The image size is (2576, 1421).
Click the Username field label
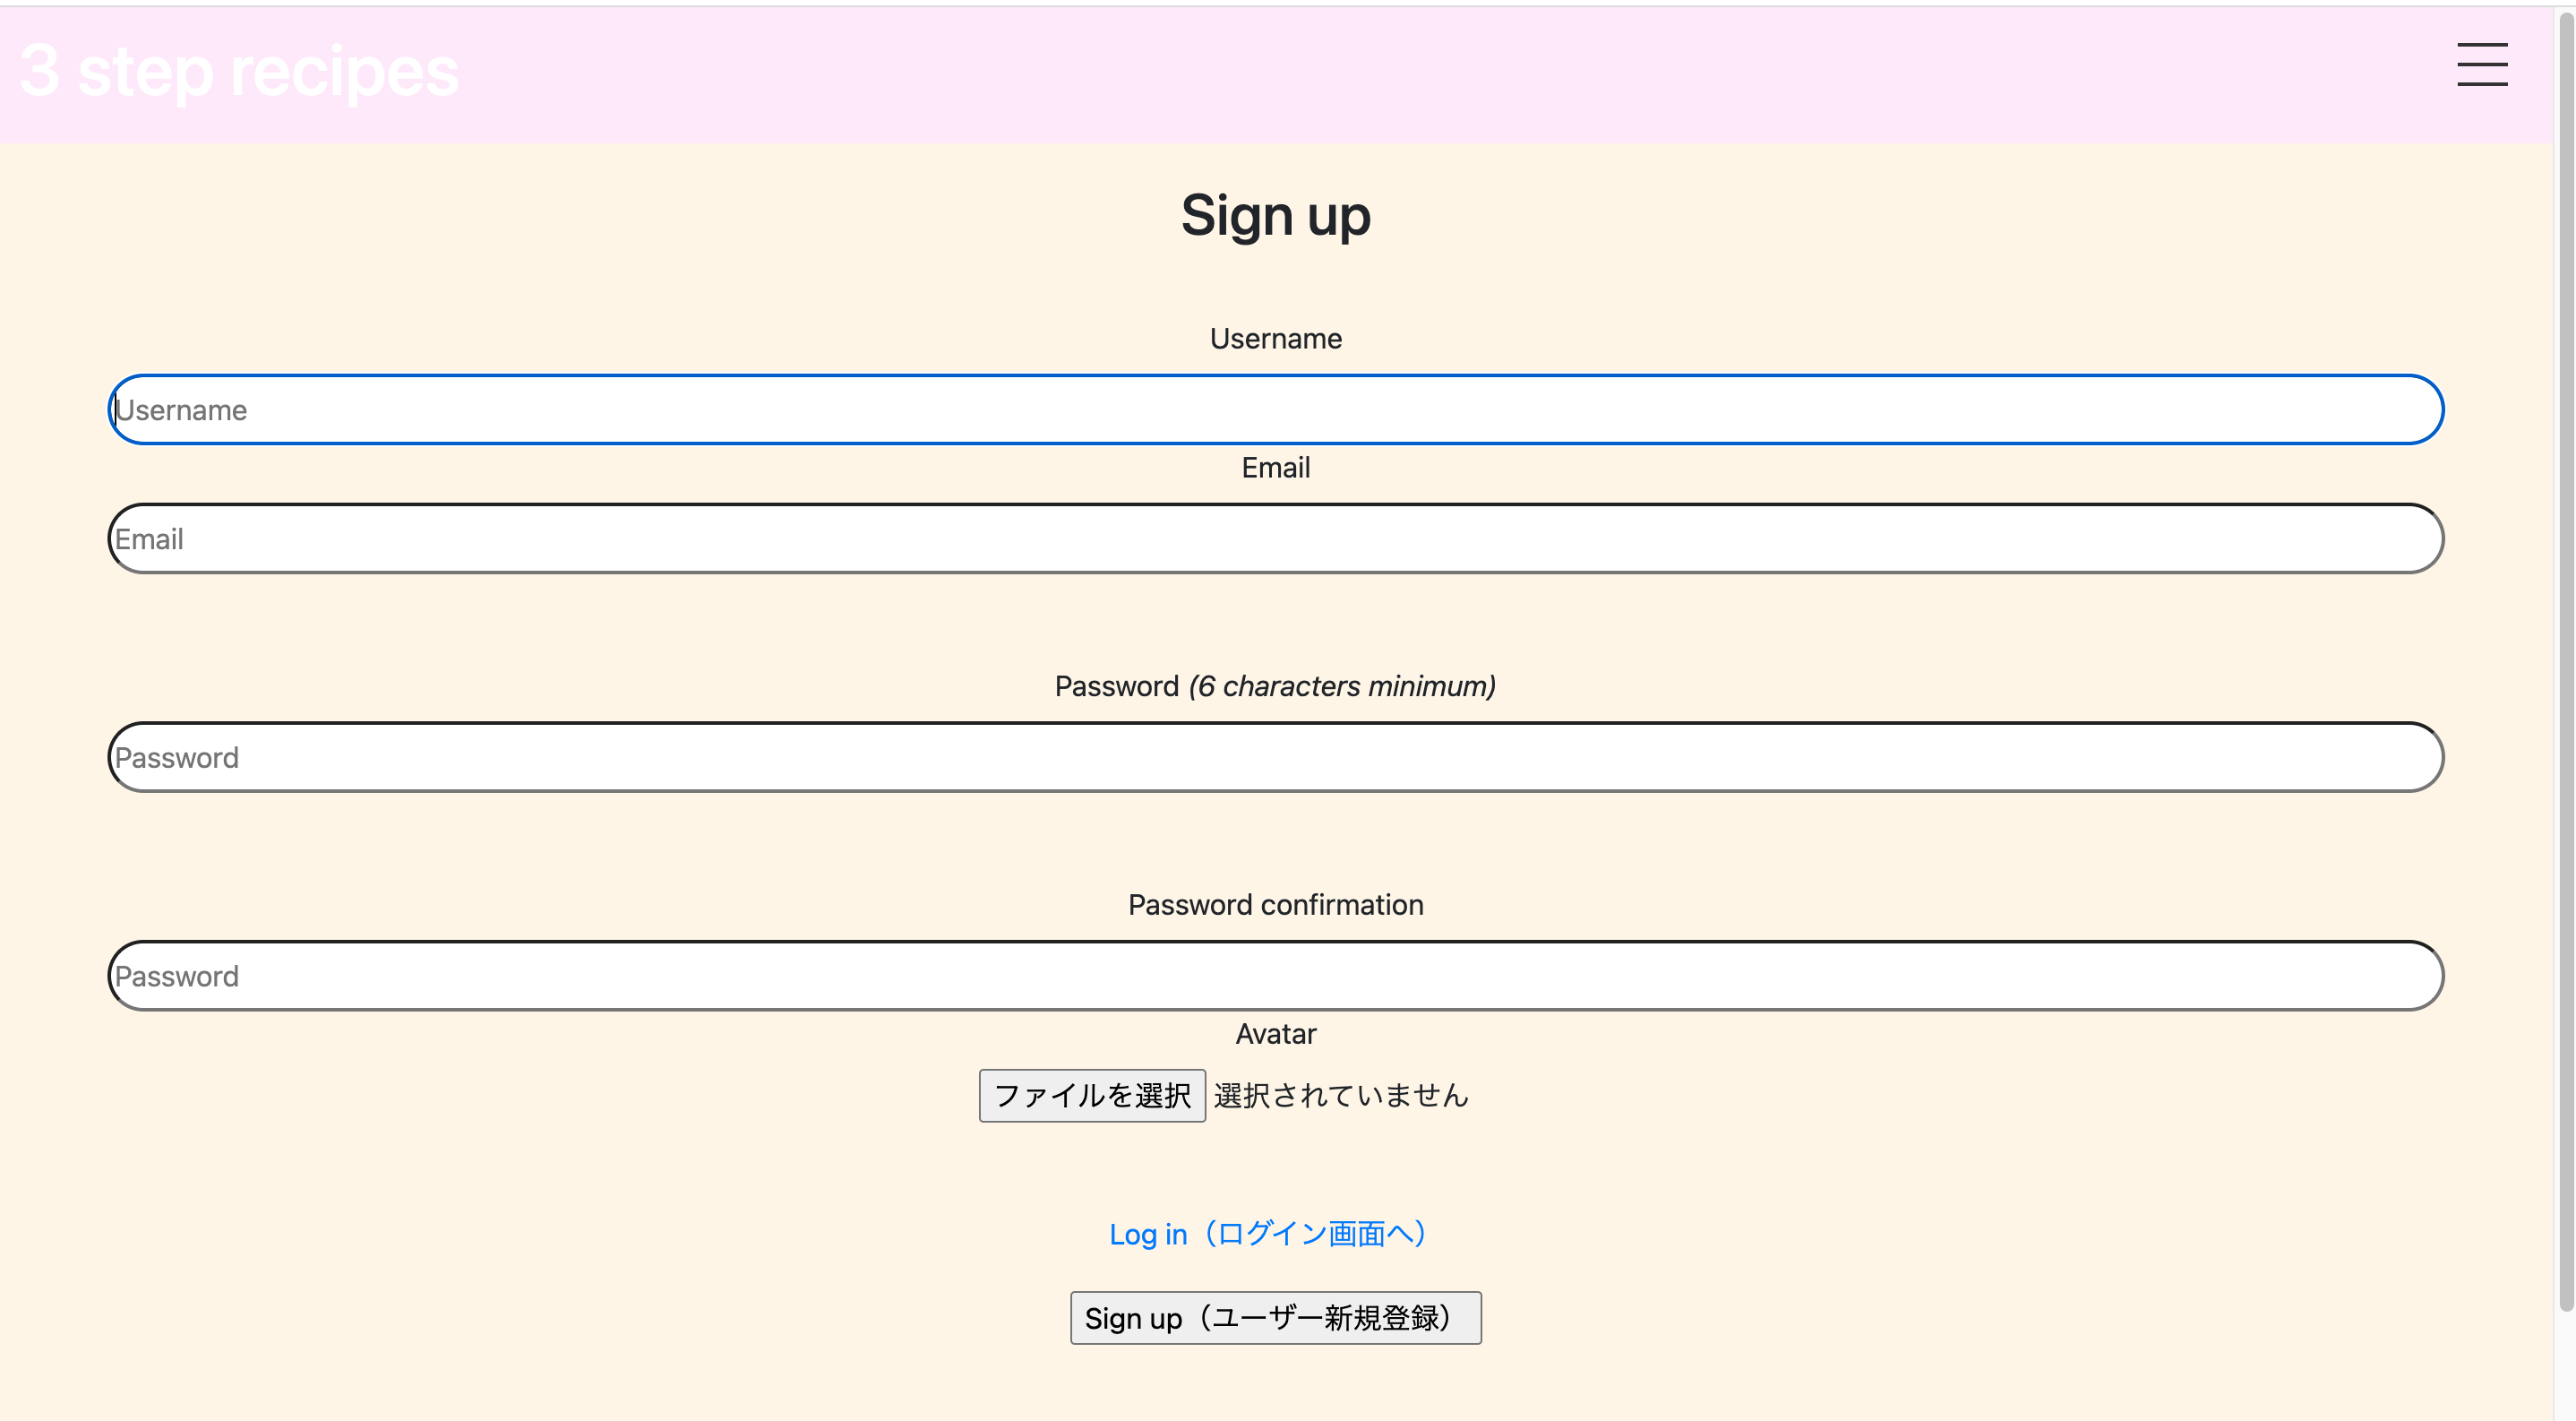[1275, 338]
